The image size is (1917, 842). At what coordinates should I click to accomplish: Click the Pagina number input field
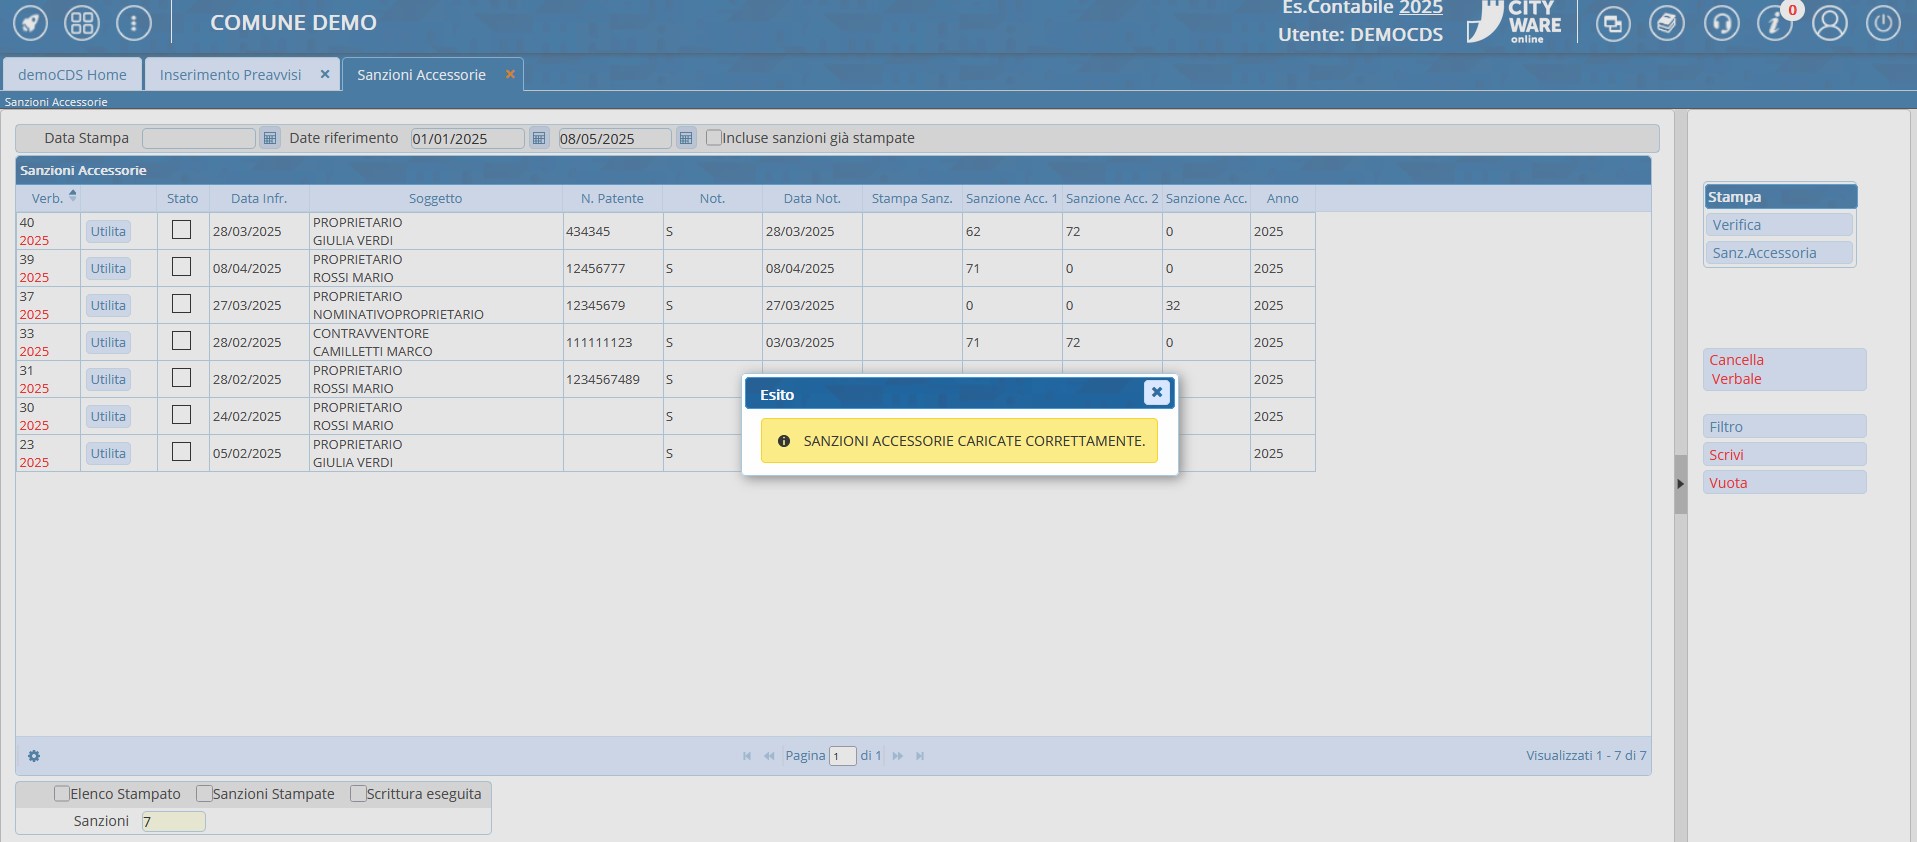tap(842, 756)
